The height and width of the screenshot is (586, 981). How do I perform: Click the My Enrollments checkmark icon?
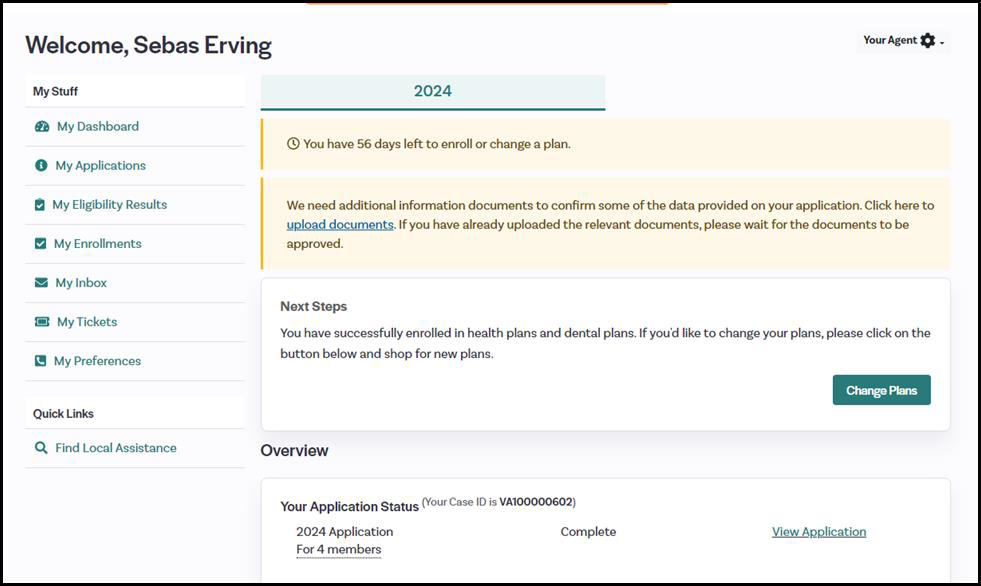coord(41,244)
